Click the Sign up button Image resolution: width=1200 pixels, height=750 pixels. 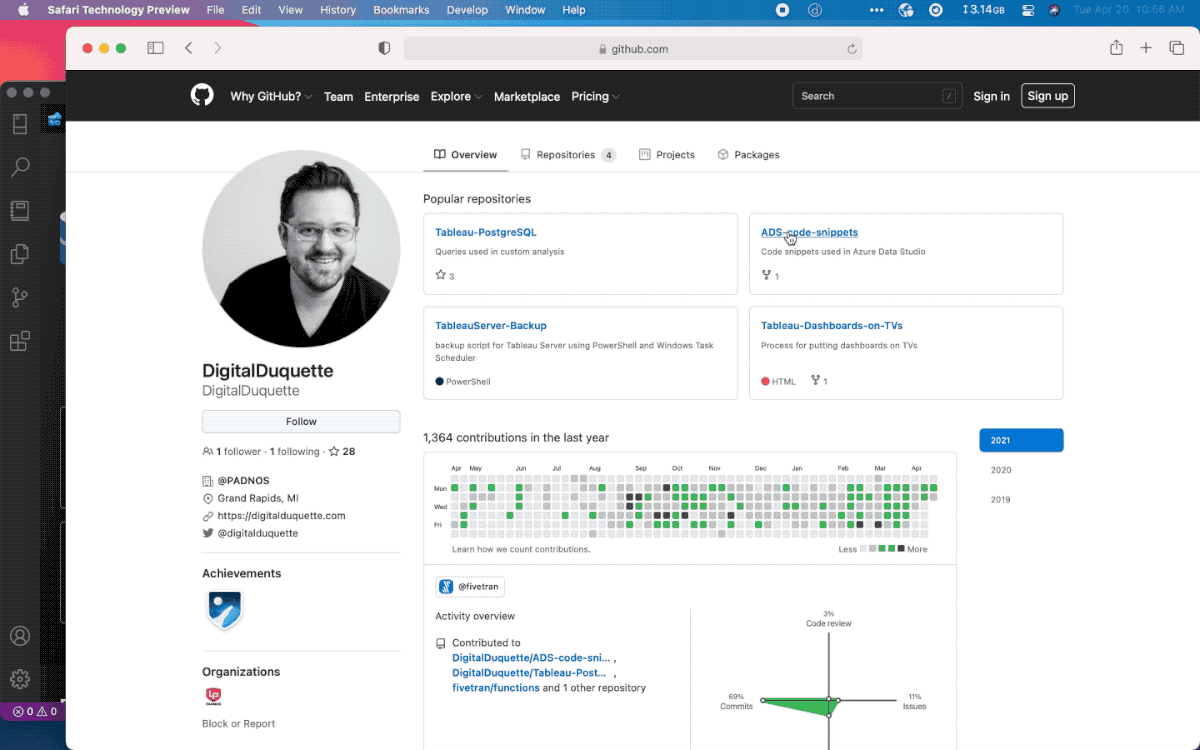(1047, 96)
